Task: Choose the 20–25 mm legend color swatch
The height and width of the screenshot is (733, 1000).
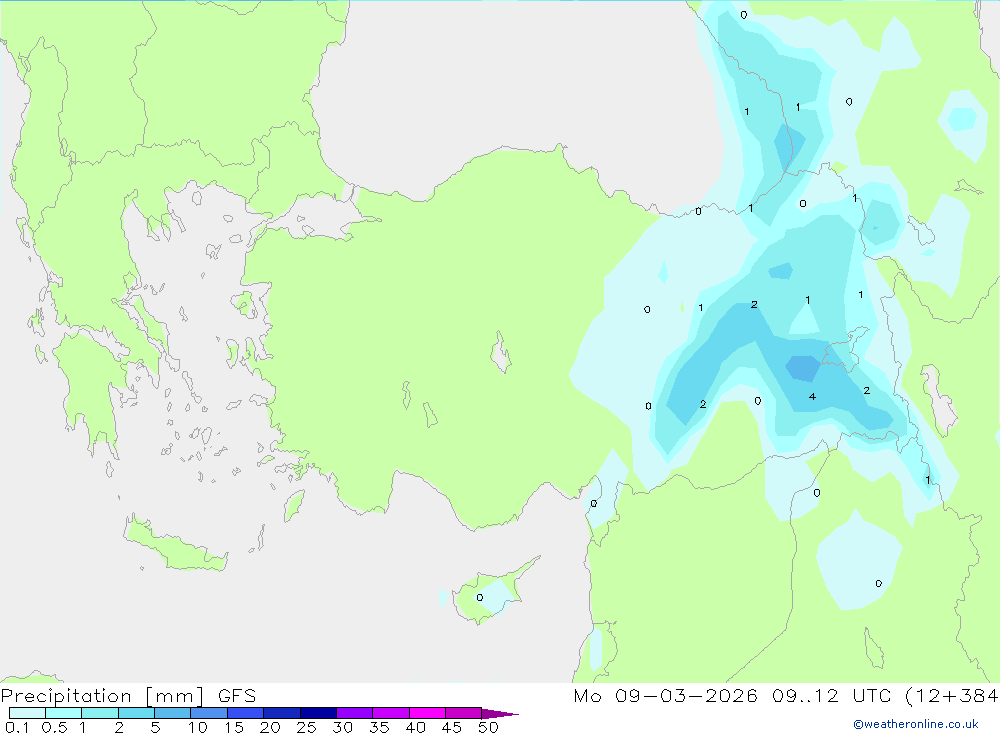Action: click(x=282, y=713)
